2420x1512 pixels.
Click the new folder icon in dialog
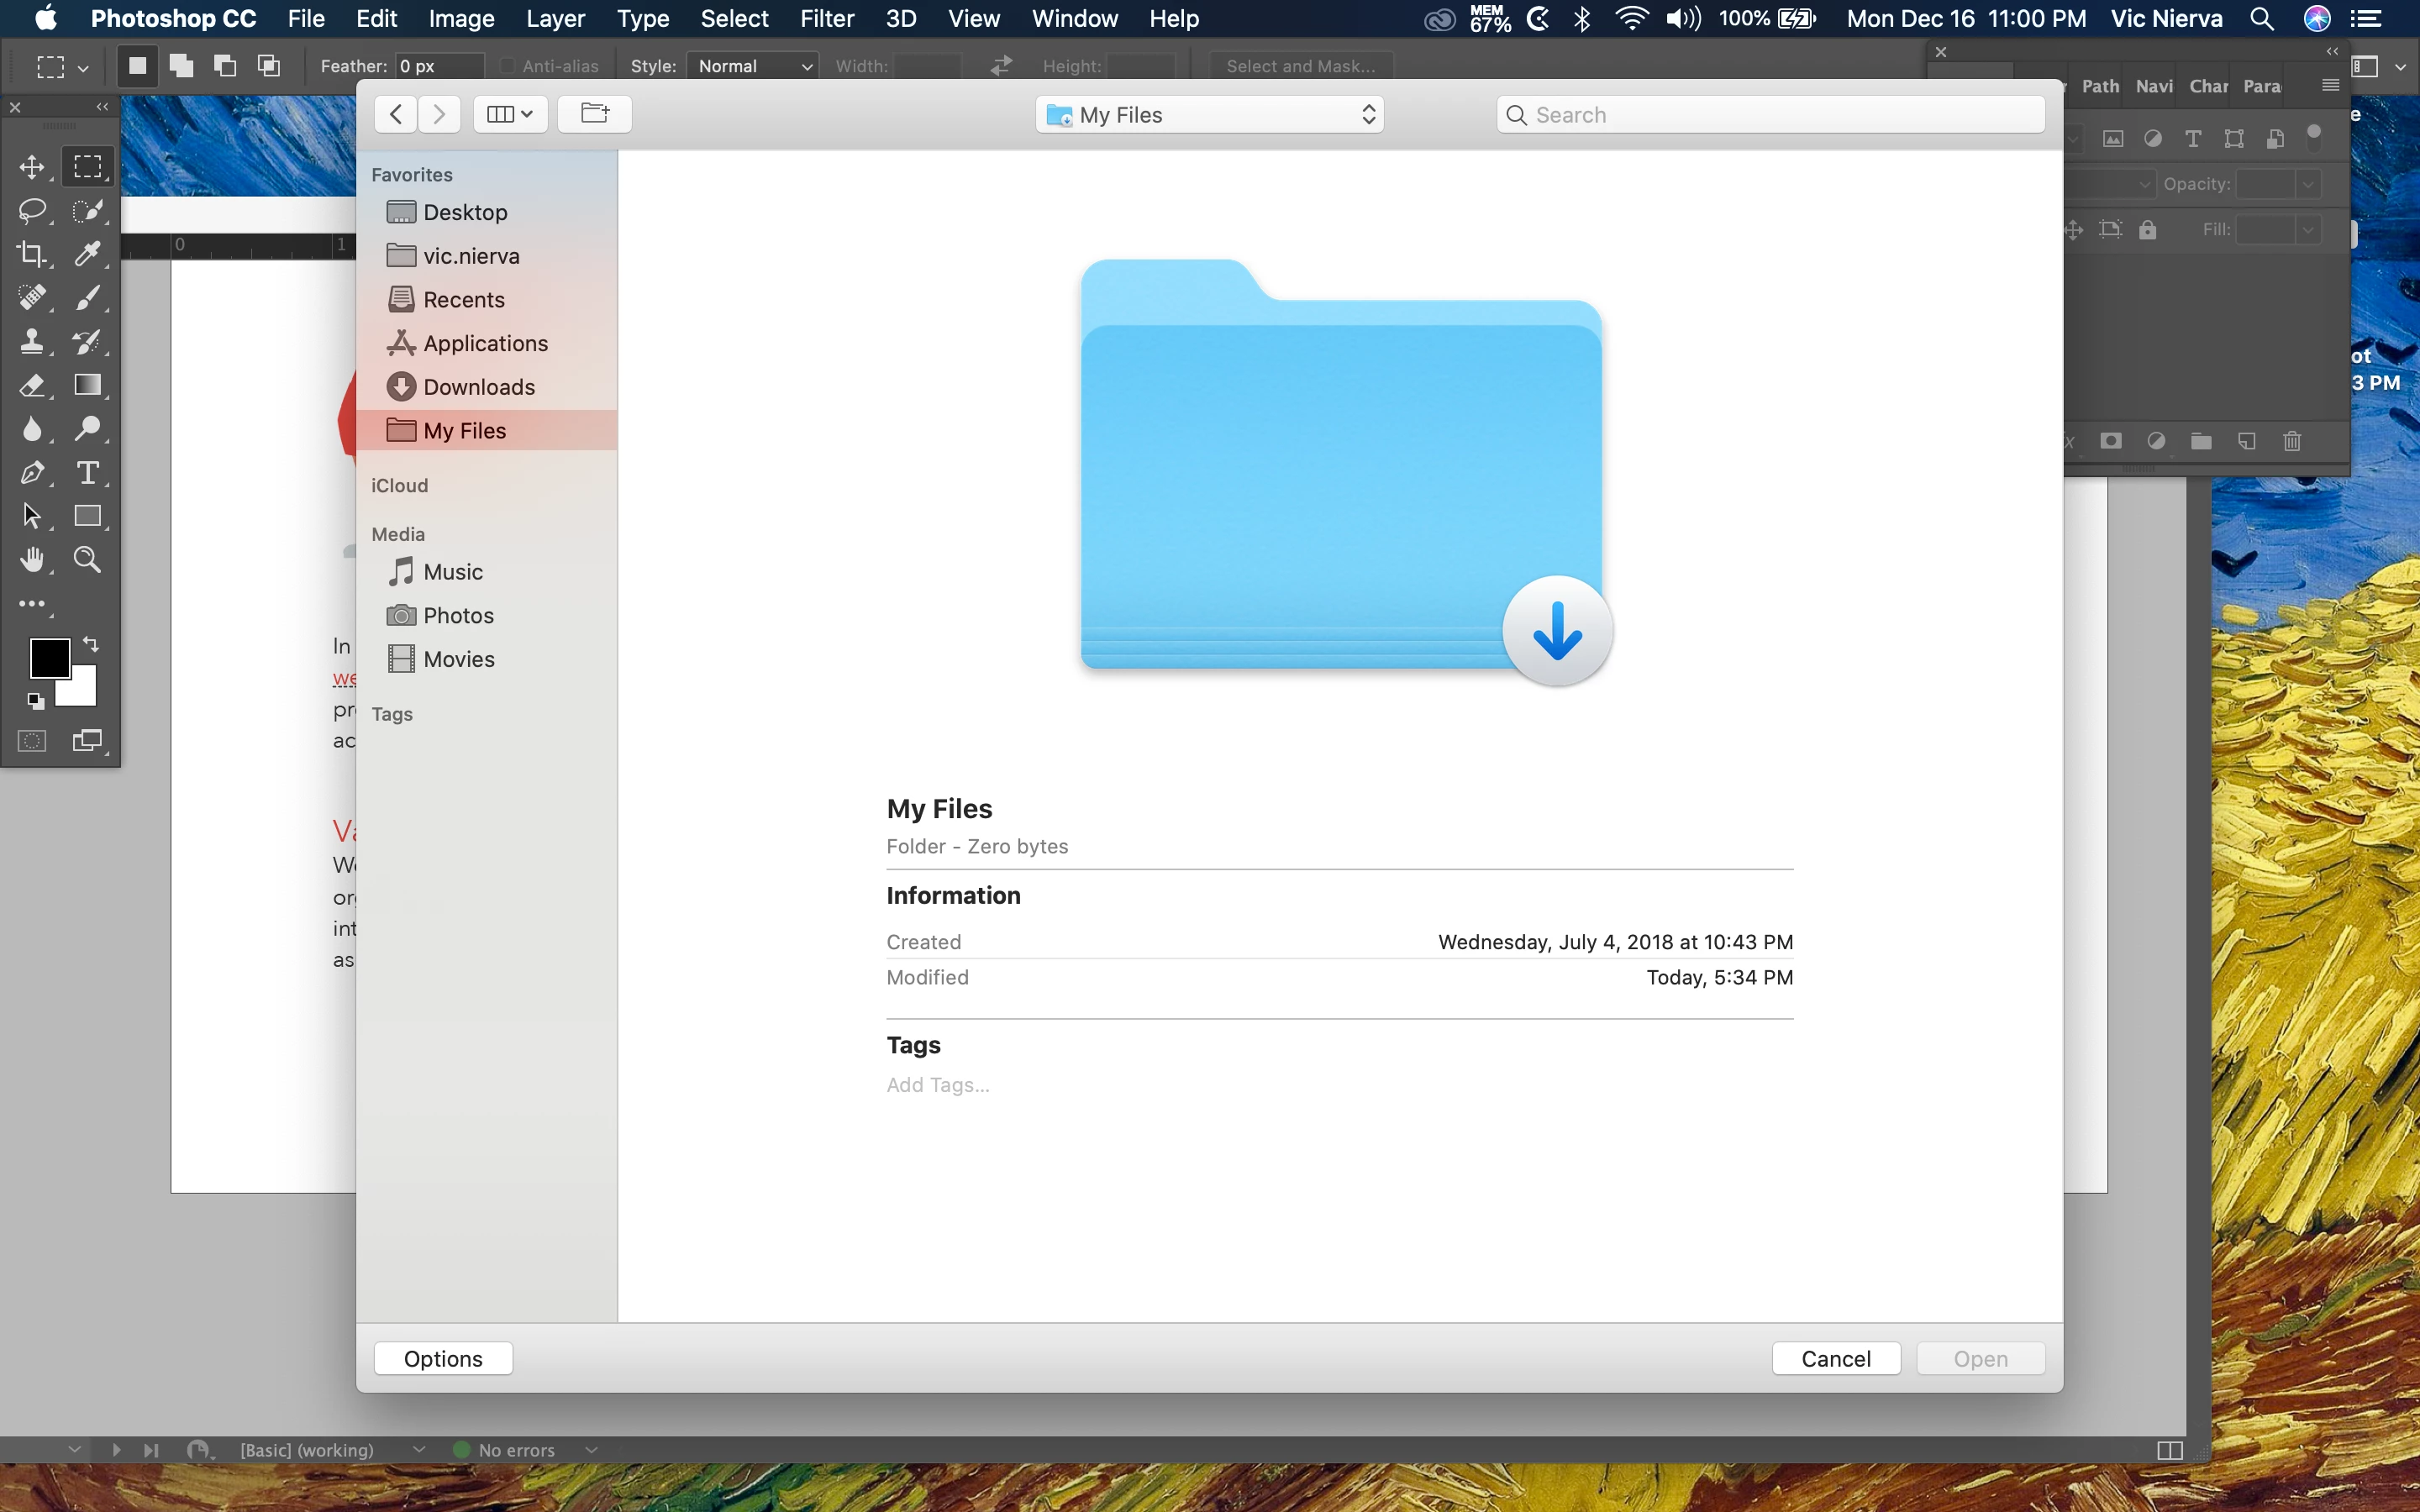(594, 114)
